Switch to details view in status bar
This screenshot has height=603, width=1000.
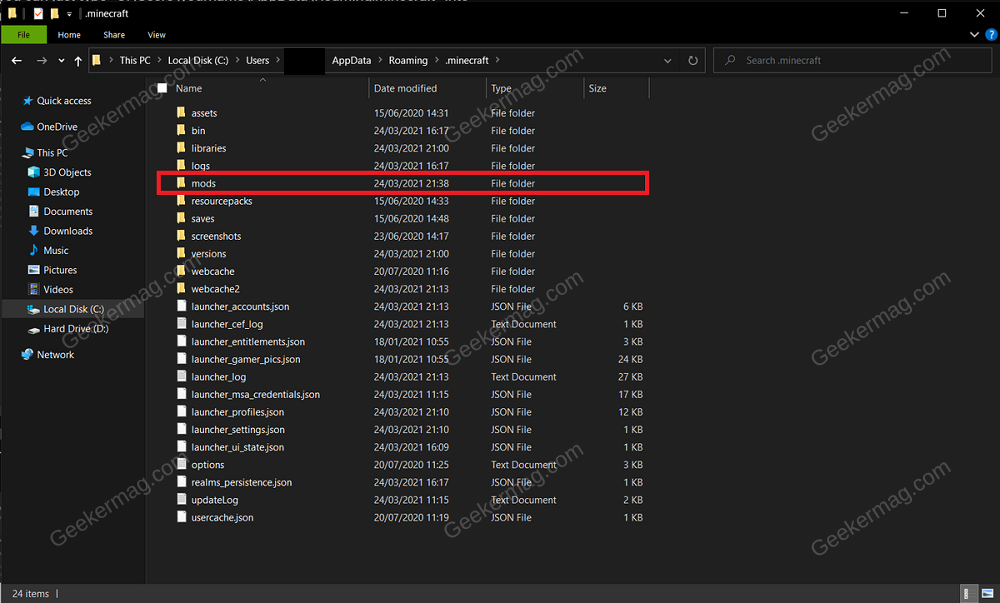coord(968,593)
